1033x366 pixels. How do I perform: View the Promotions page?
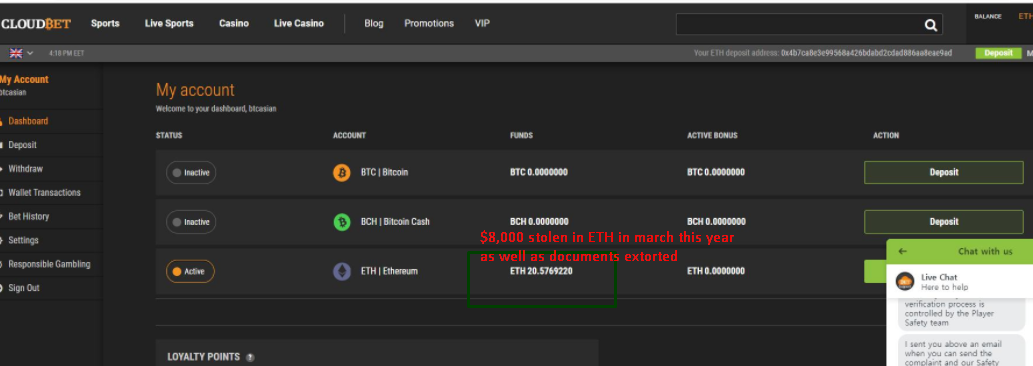pos(429,23)
